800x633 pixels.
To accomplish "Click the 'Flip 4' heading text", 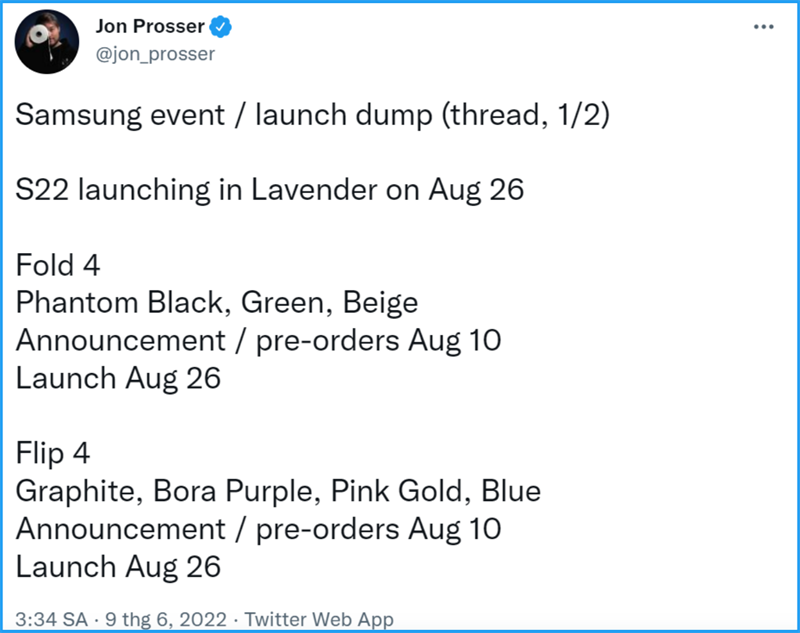I will [x=53, y=454].
